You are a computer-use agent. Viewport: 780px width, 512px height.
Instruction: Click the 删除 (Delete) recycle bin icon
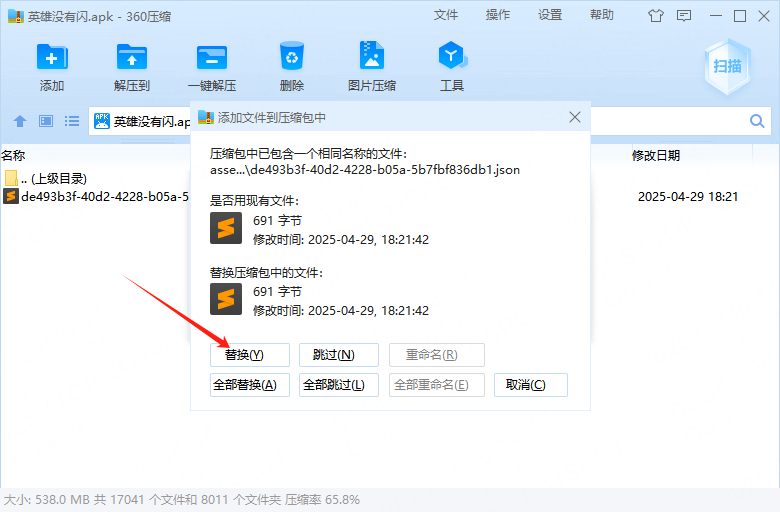(x=292, y=56)
